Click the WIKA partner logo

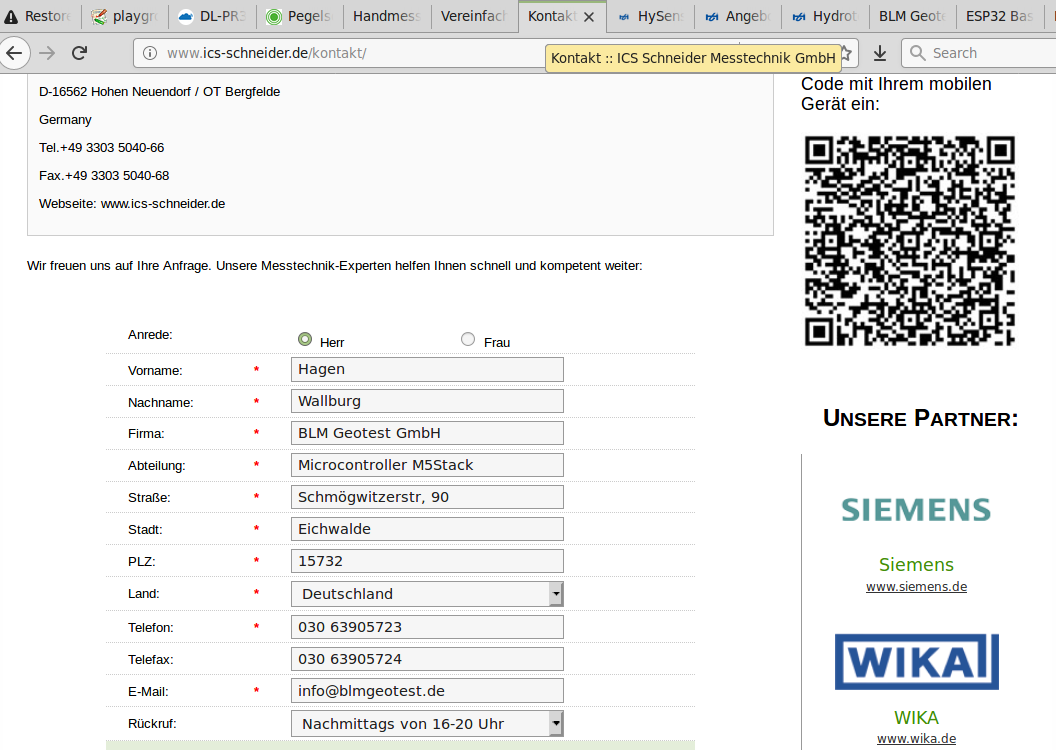tap(916, 661)
